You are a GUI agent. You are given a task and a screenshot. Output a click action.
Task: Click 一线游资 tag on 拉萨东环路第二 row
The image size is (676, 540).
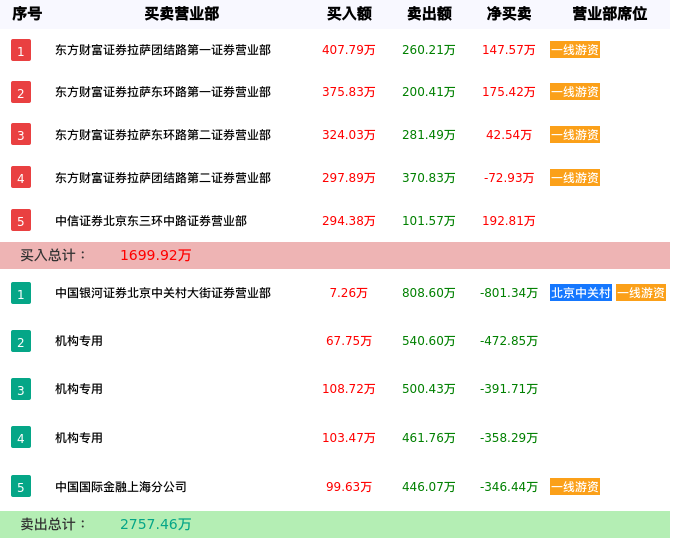tap(575, 135)
